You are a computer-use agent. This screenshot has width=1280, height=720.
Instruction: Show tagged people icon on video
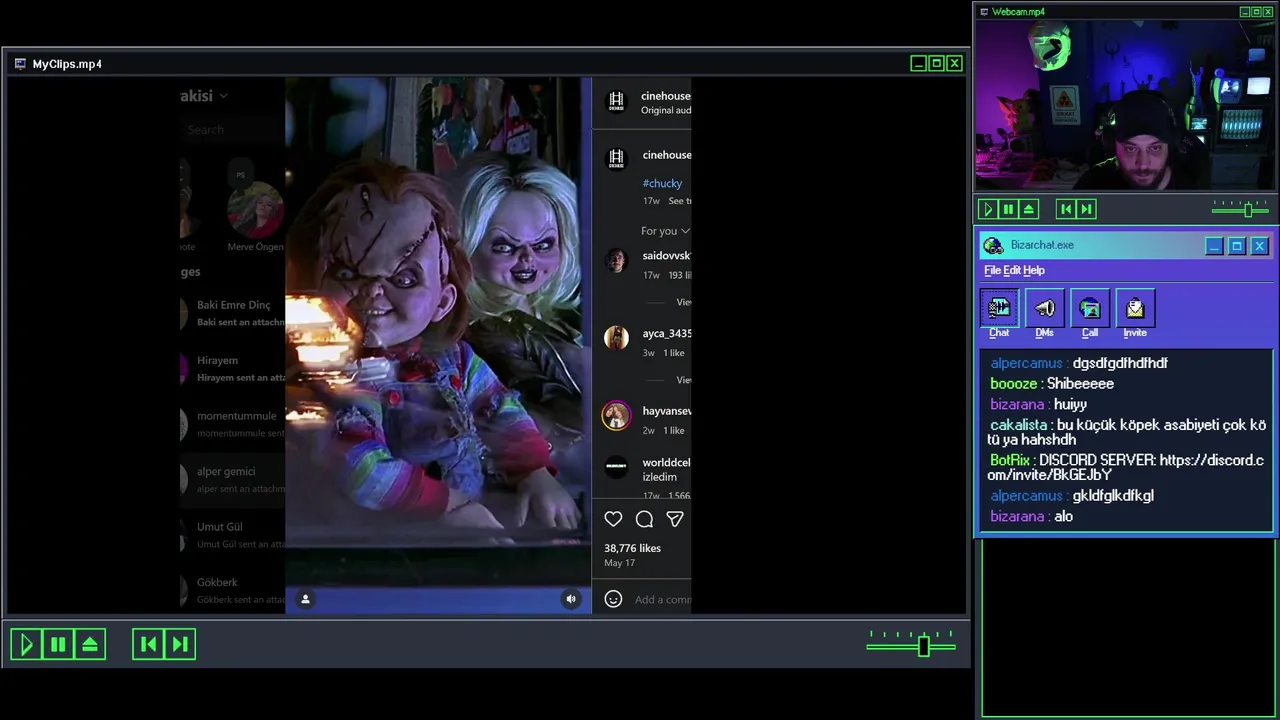click(305, 599)
